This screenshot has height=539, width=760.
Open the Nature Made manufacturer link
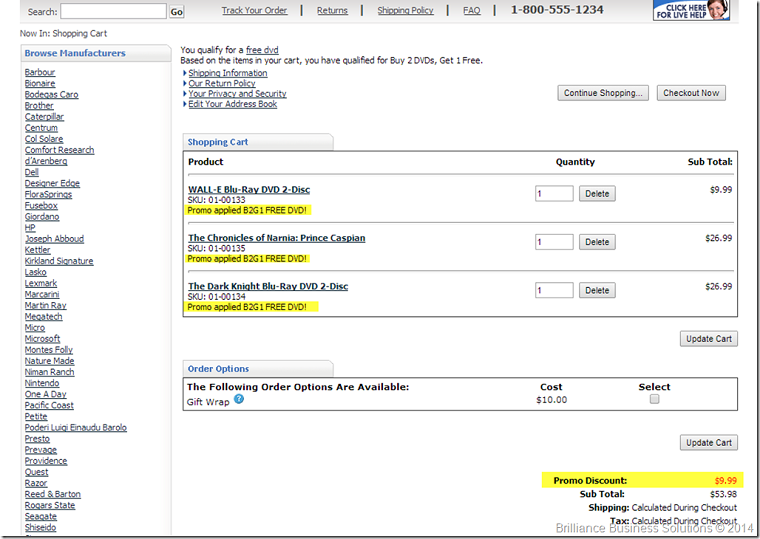click(49, 361)
